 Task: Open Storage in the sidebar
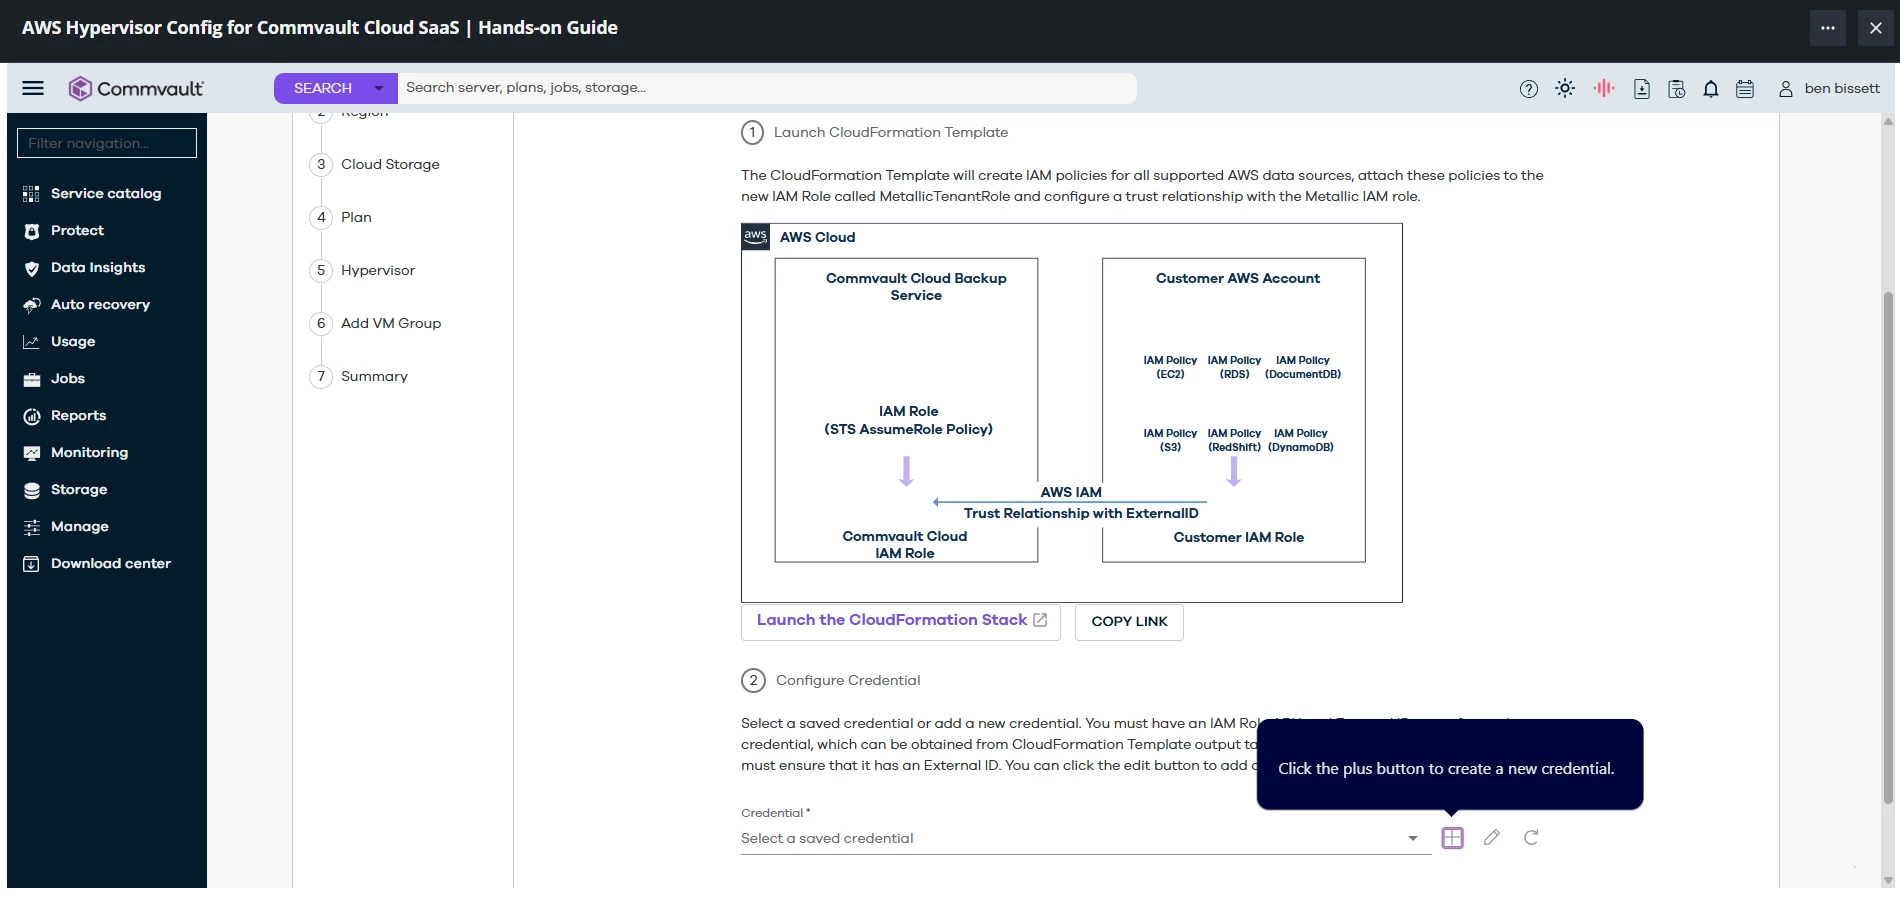click(79, 489)
